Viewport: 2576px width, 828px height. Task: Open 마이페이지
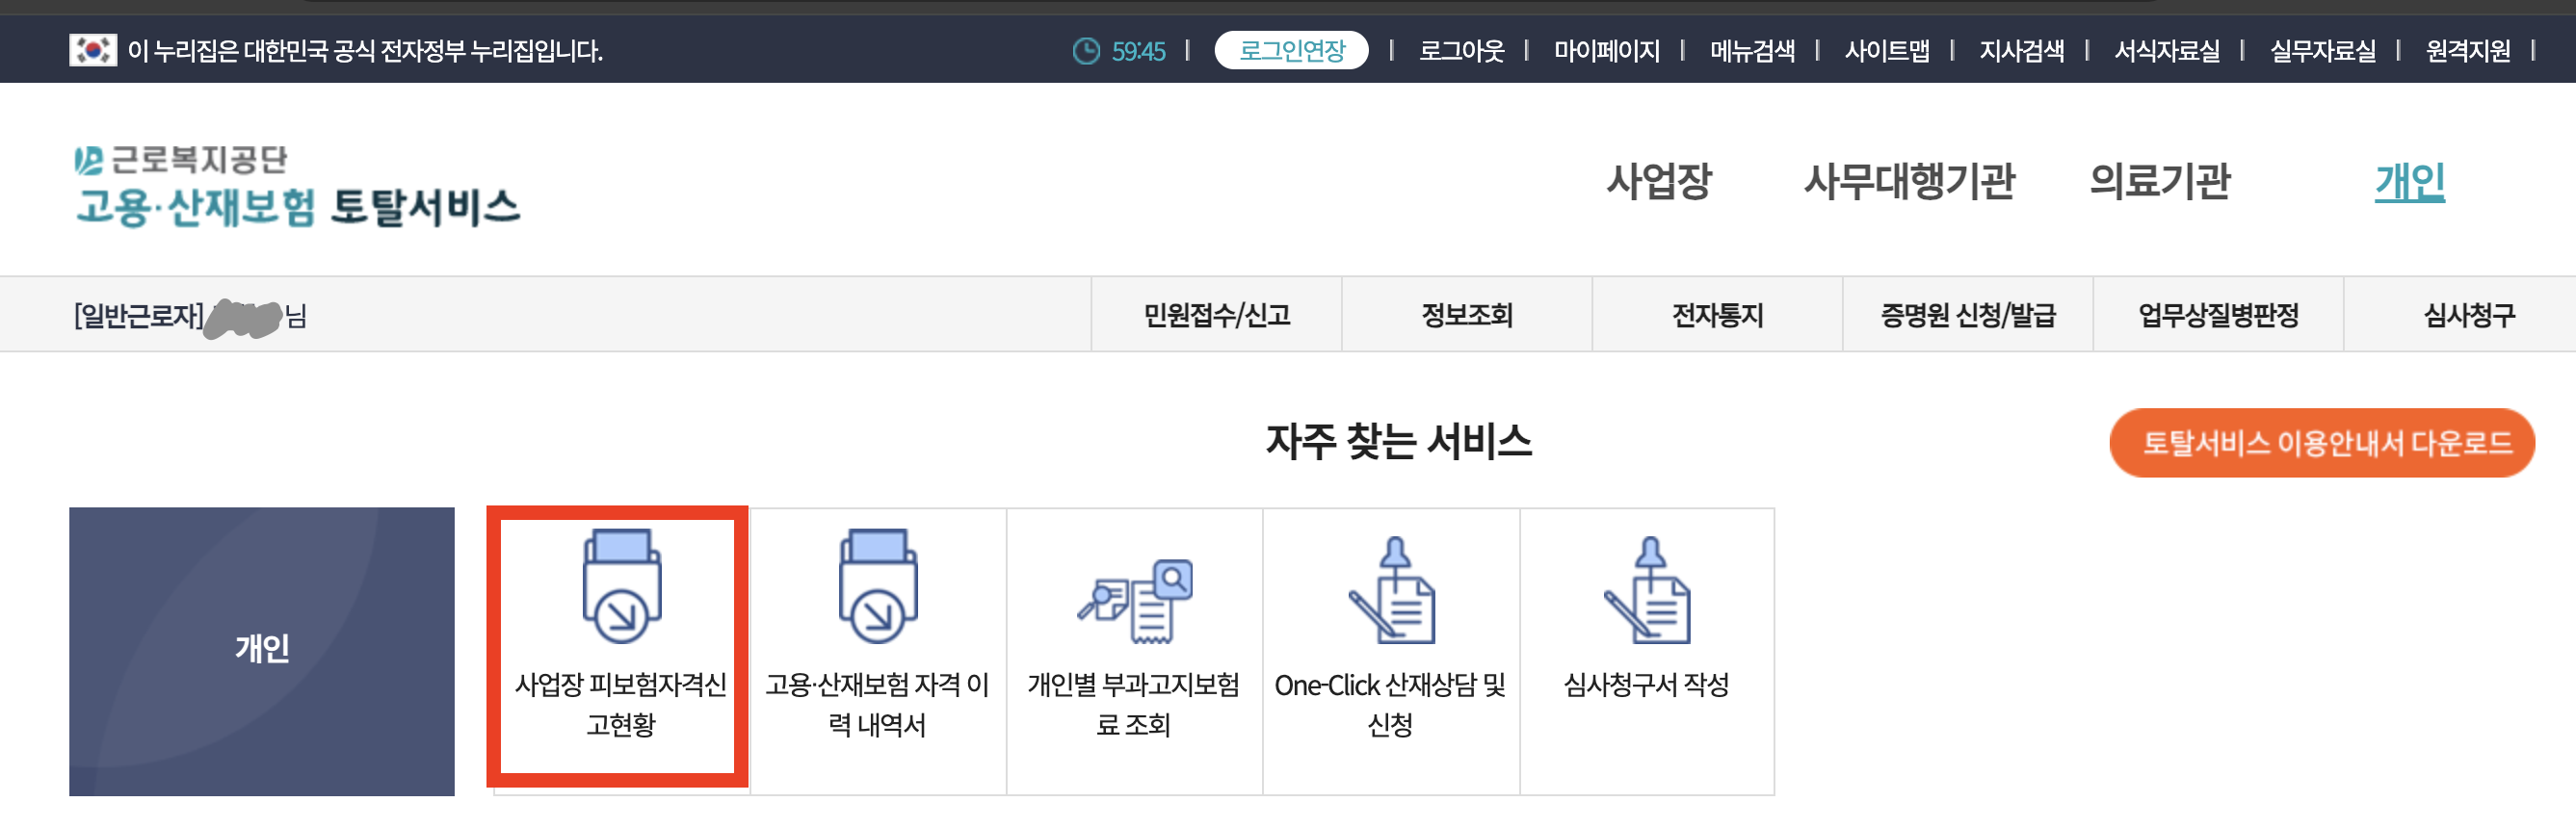point(1606,51)
